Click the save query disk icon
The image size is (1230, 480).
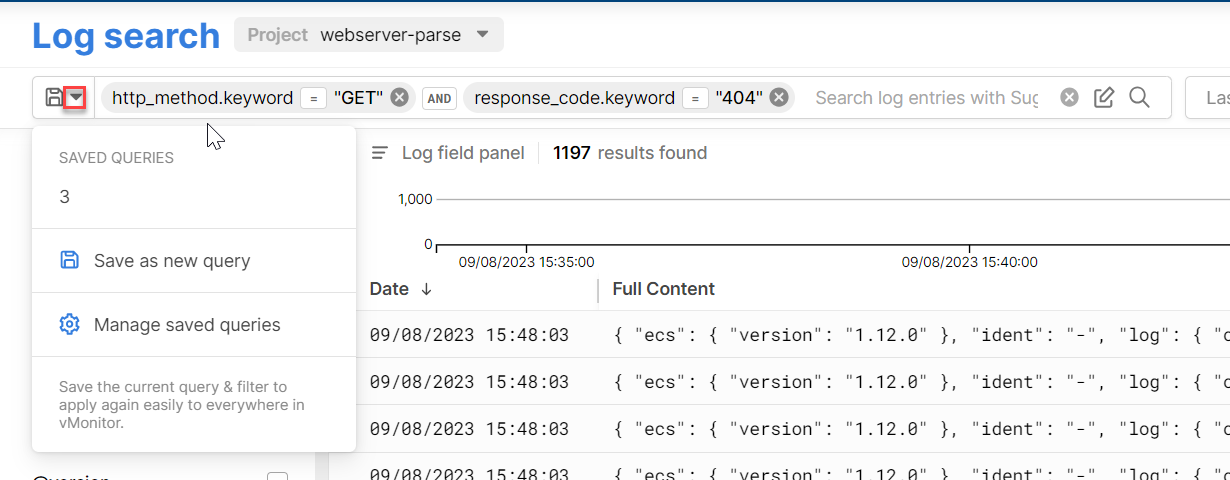(54, 98)
